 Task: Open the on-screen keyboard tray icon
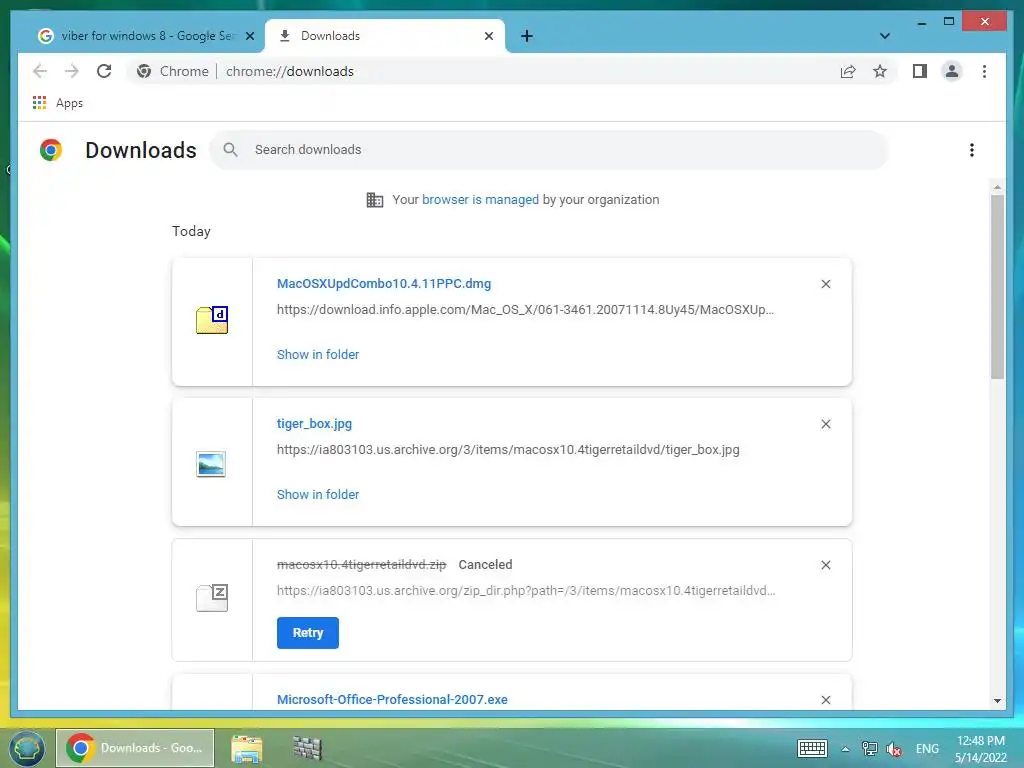[812, 749]
